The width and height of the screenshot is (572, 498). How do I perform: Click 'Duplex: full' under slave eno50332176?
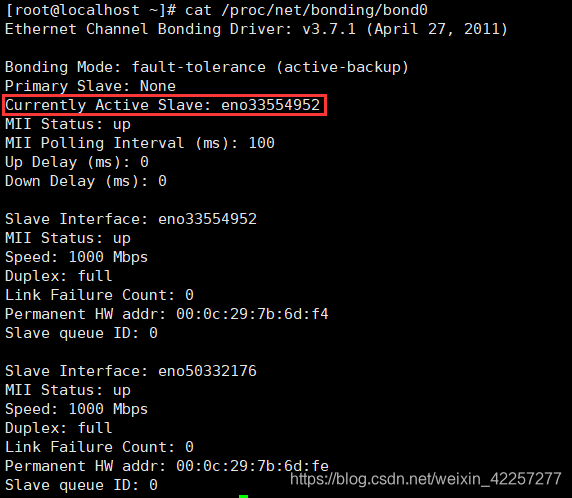pyautogui.click(x=58, y=428)
